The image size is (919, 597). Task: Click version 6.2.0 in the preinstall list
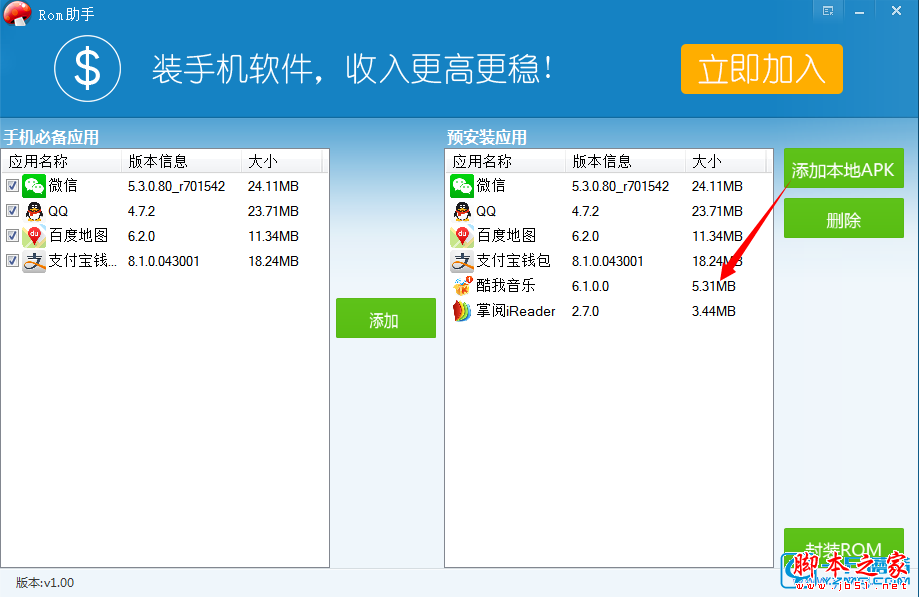point(585,237)
